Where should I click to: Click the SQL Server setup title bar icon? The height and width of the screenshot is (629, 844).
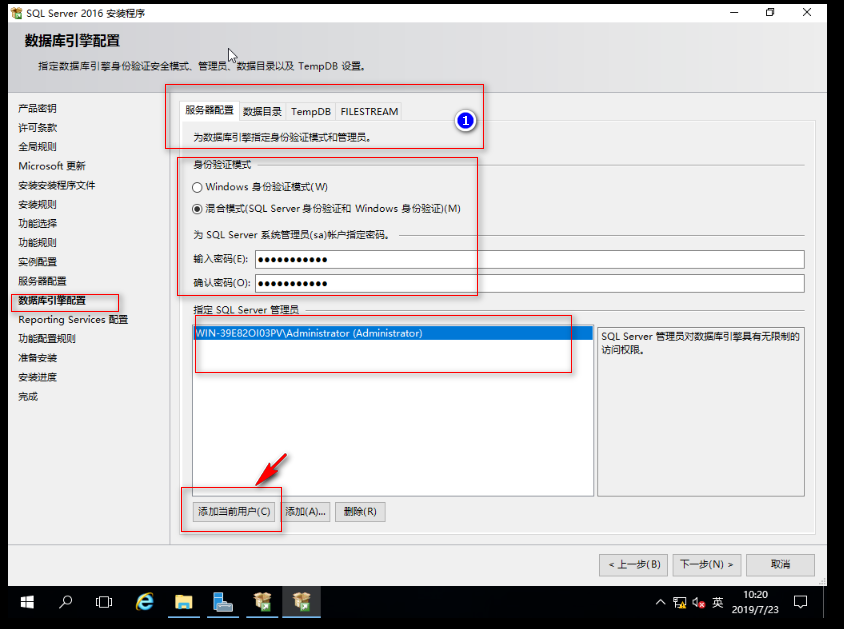[17, 13]
